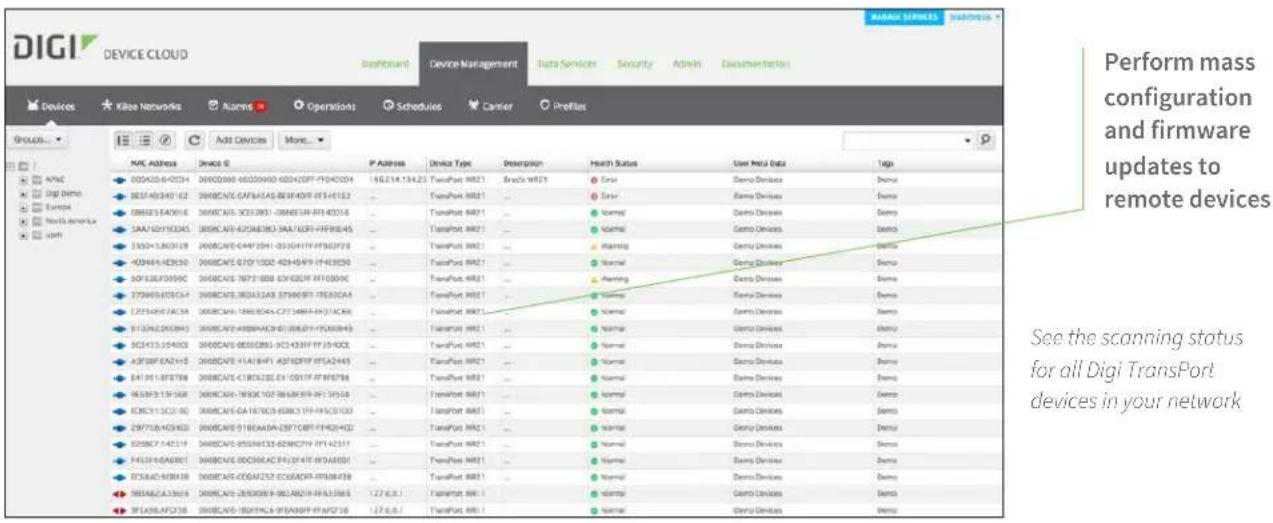Sort by Health Status column header

(x=614, y=163)
